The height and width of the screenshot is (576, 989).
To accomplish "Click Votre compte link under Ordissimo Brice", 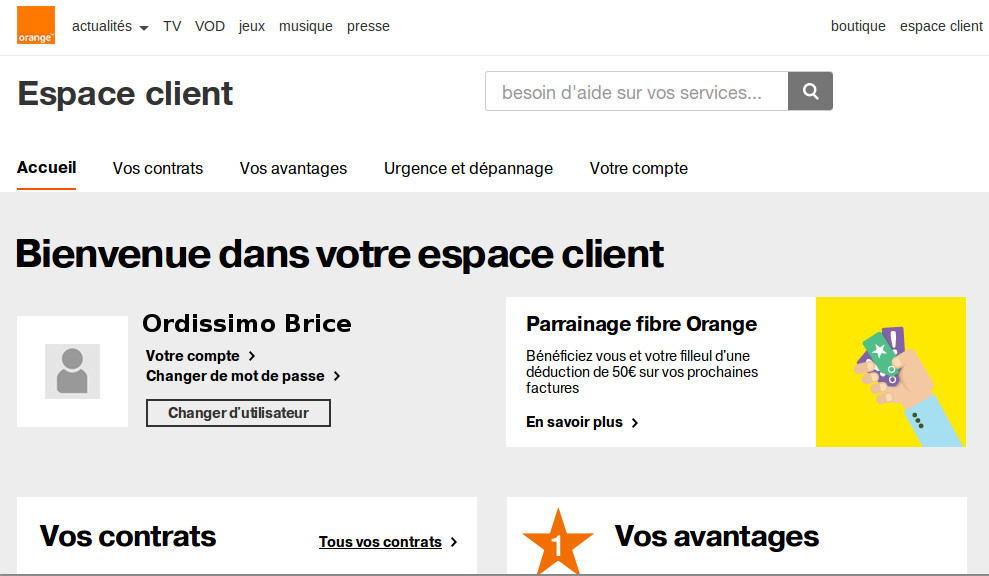I will tap(193, 356).
